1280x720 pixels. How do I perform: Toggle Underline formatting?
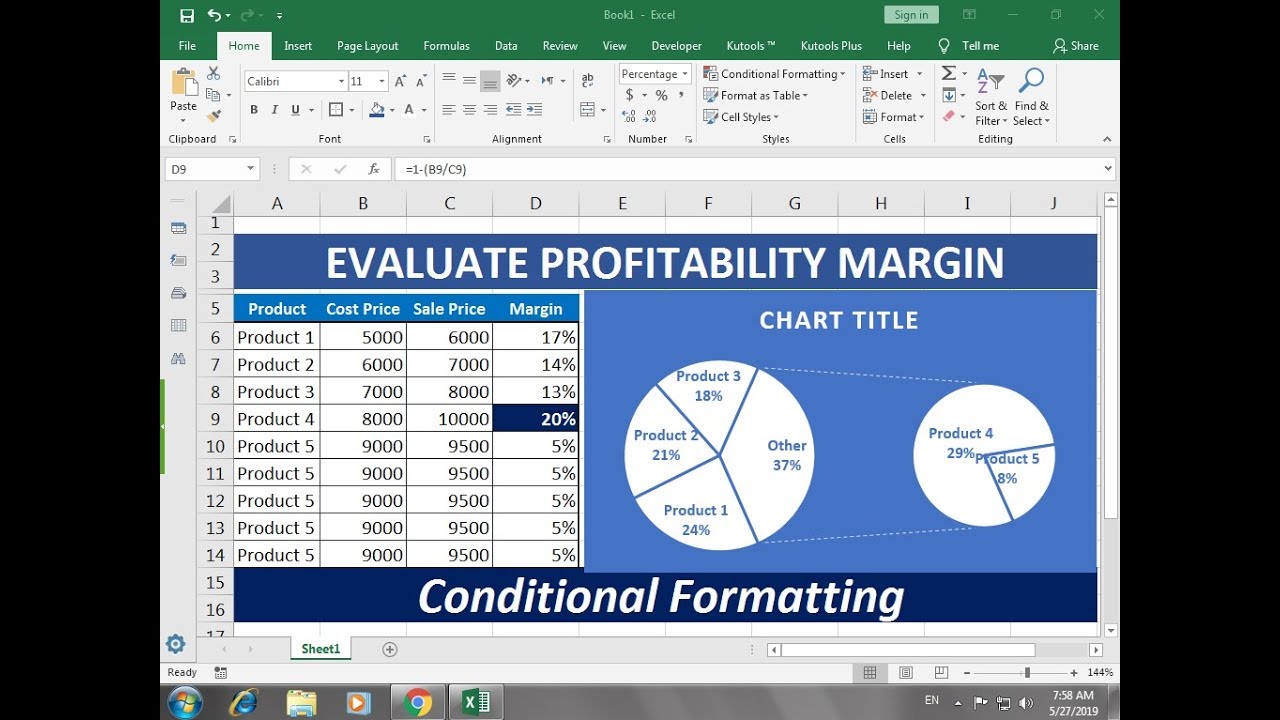(x=295, y=110)
